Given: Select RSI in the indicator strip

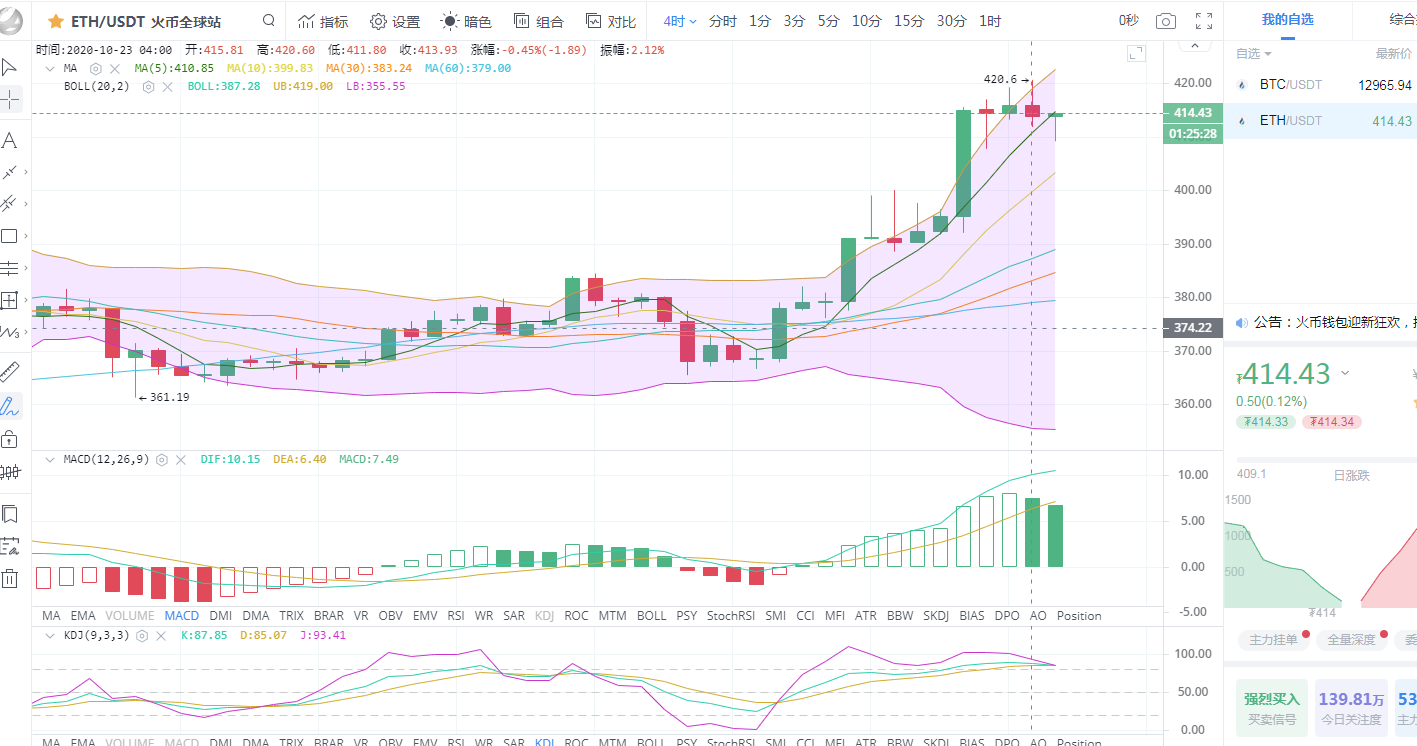Looking at the screenshot, I should tap(456, 616).
